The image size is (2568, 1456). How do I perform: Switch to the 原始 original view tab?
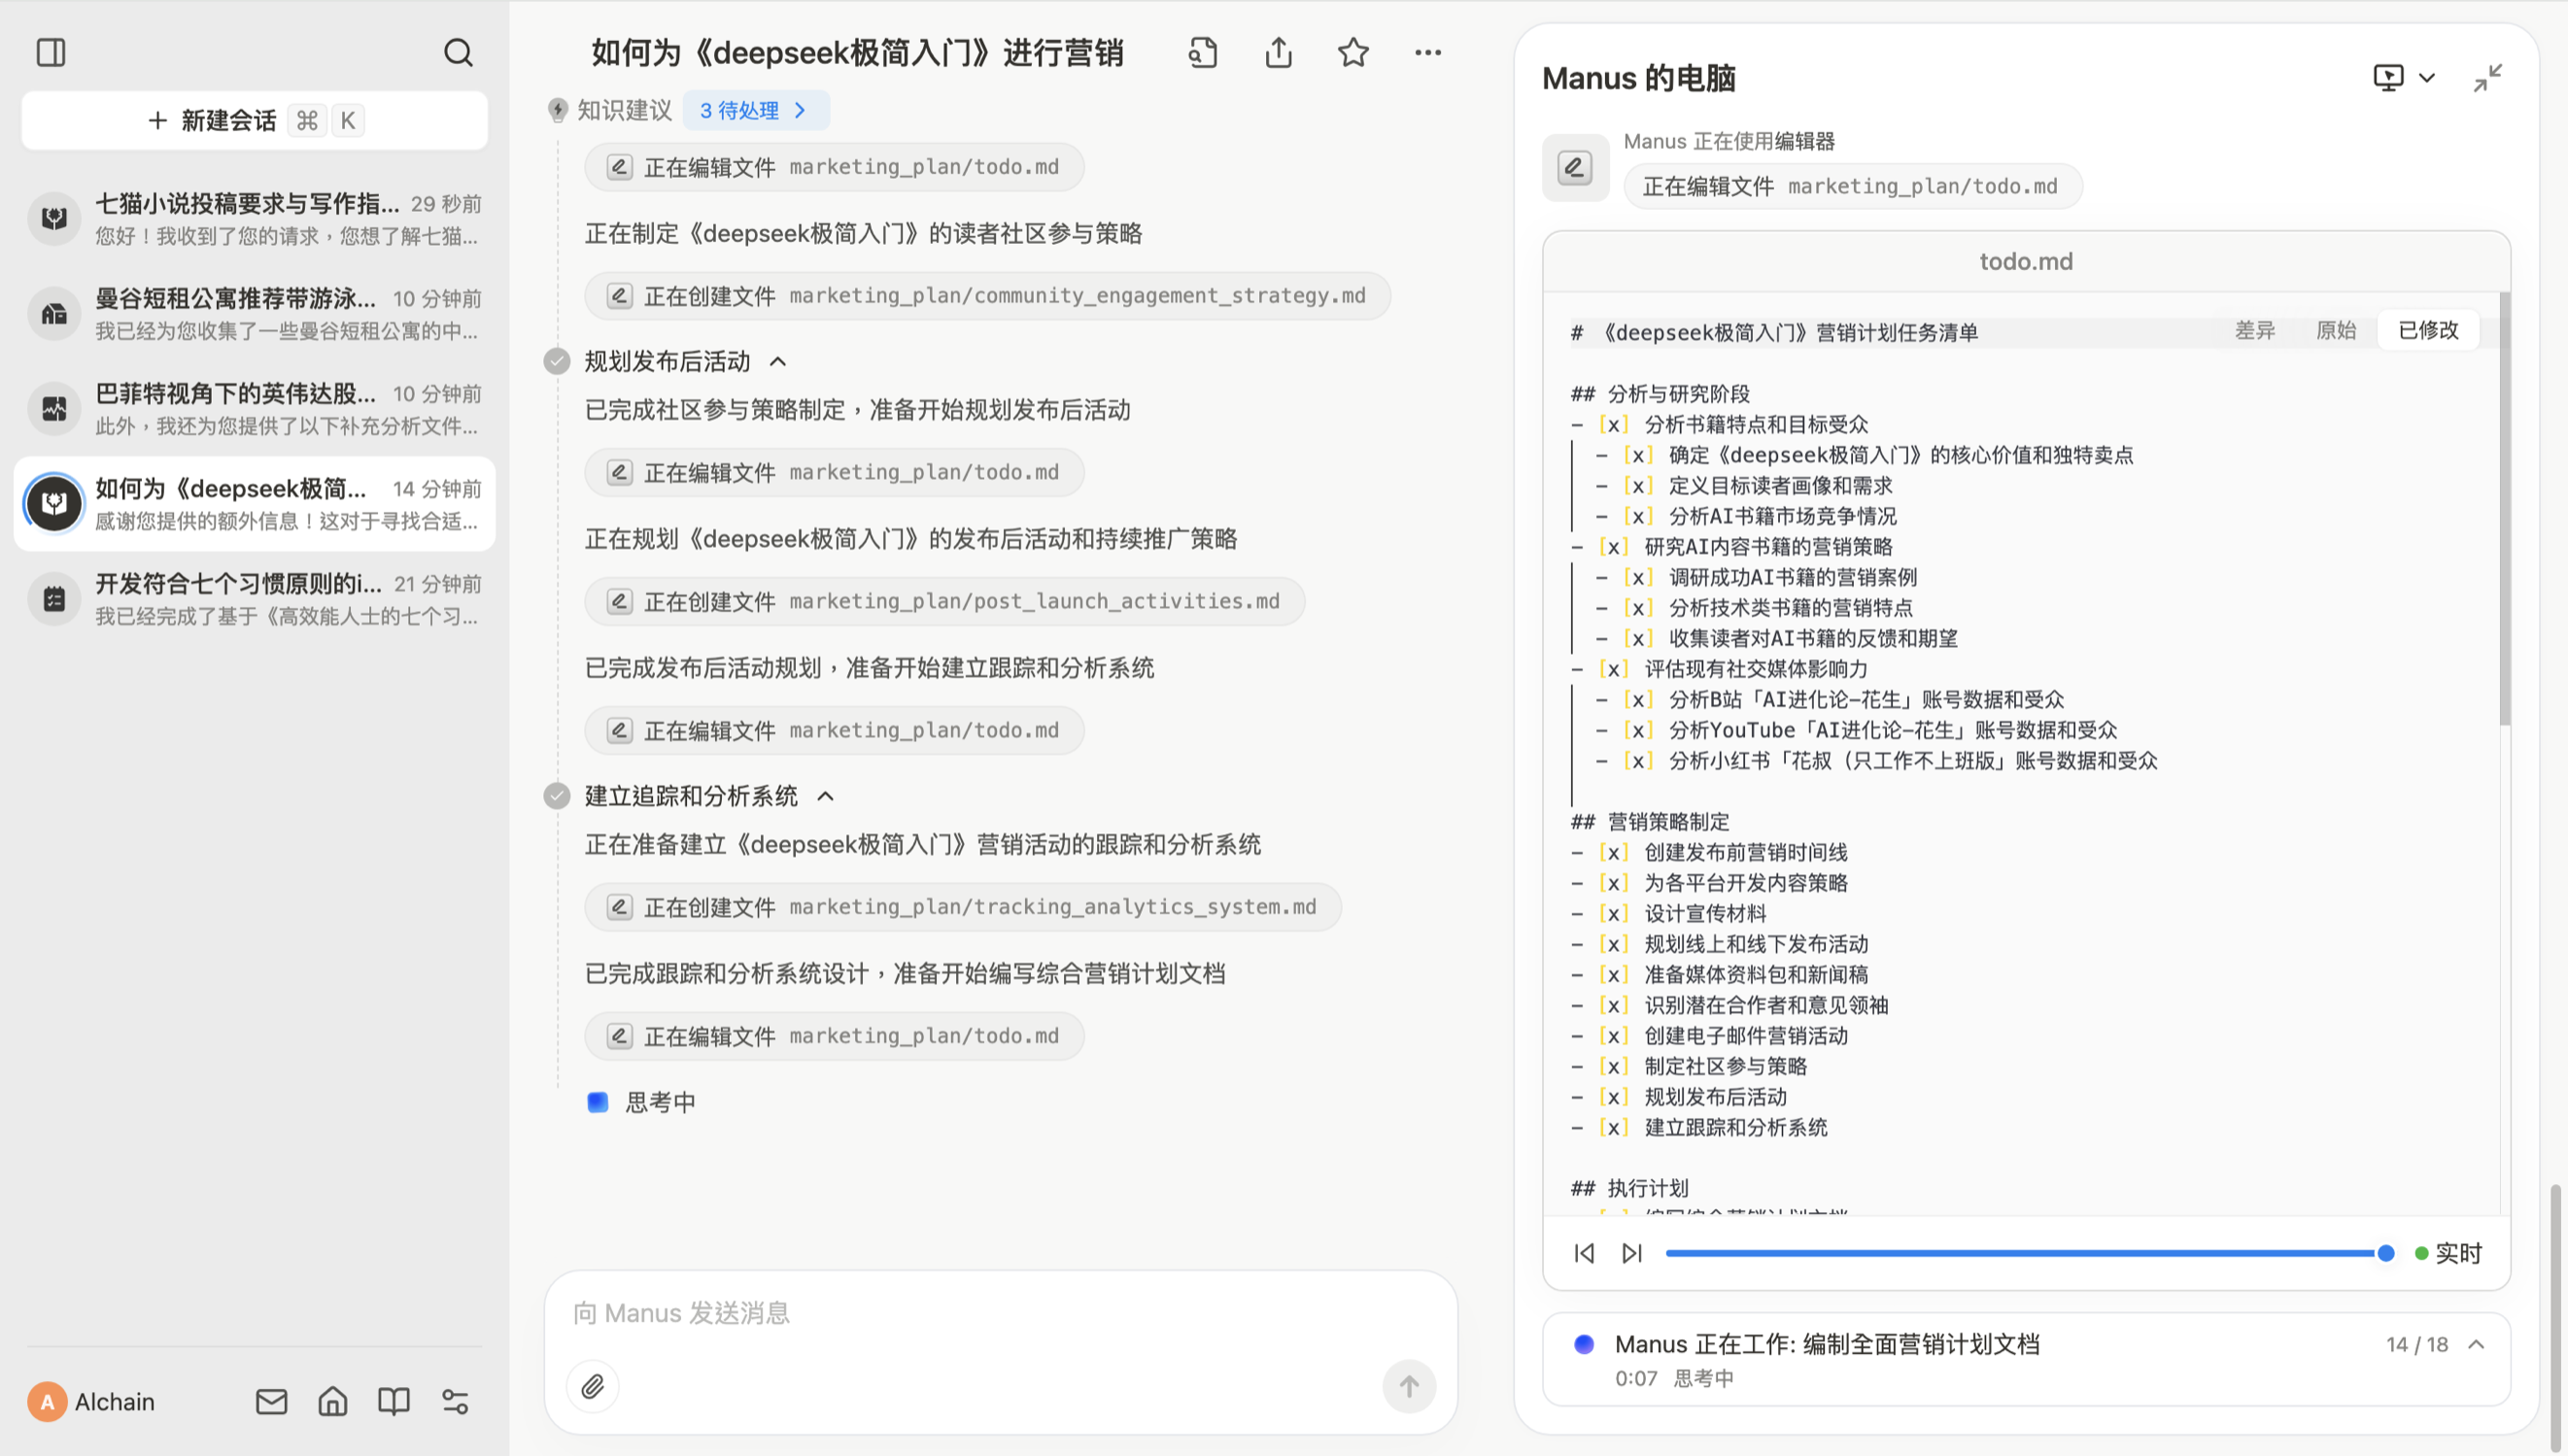[x=2336, y=330]
